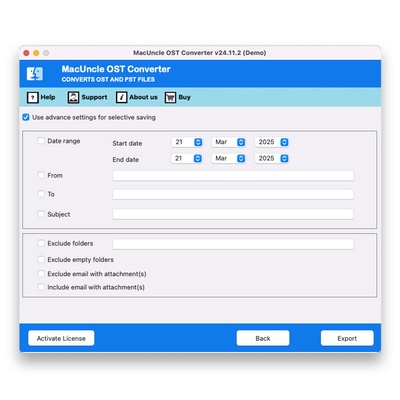This screenshot has height=400, width=400.
Task: Click the Help question mark icon
Action: point(32,97)
